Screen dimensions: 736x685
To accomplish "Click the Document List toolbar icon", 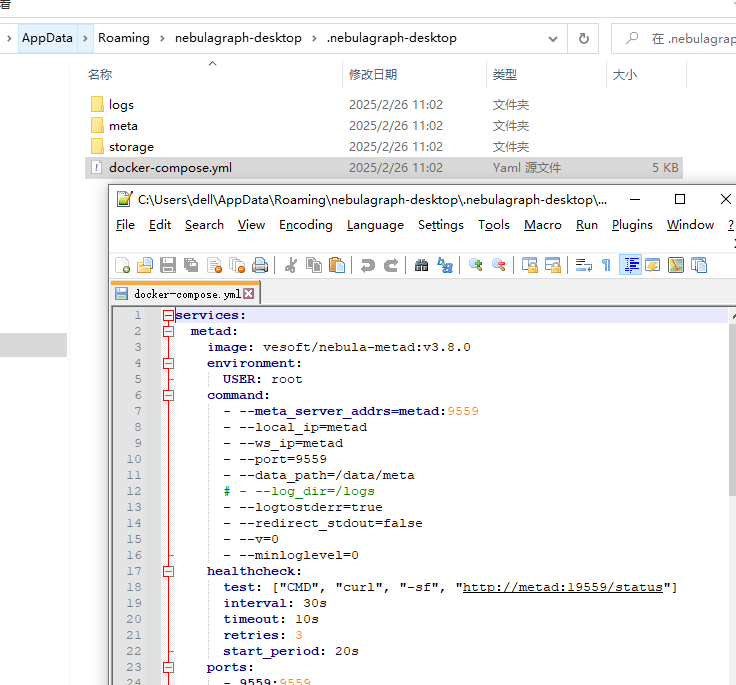I will [699, 265].
